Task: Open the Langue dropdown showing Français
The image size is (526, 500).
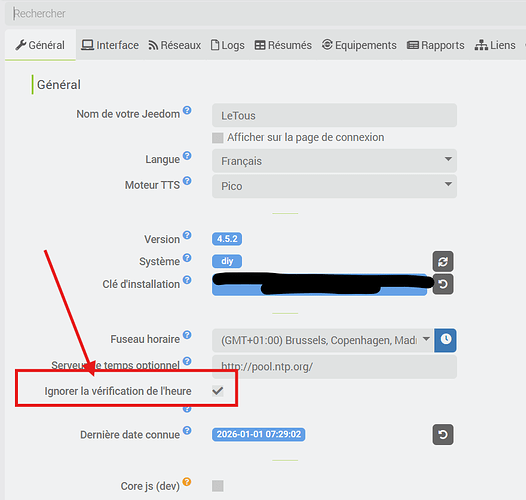Action: 334,161
